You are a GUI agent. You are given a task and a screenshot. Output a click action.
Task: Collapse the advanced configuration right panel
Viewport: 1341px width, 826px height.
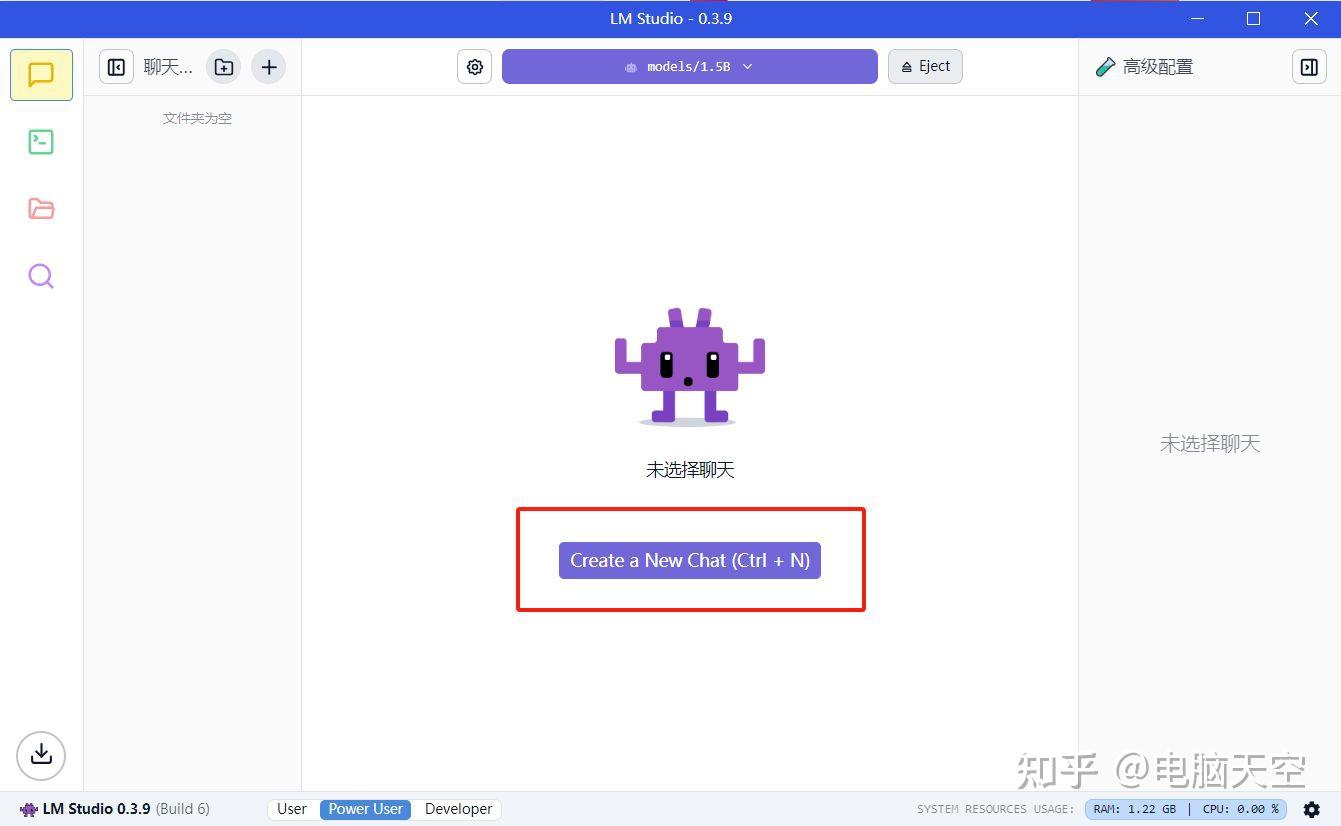point(1309,67)
